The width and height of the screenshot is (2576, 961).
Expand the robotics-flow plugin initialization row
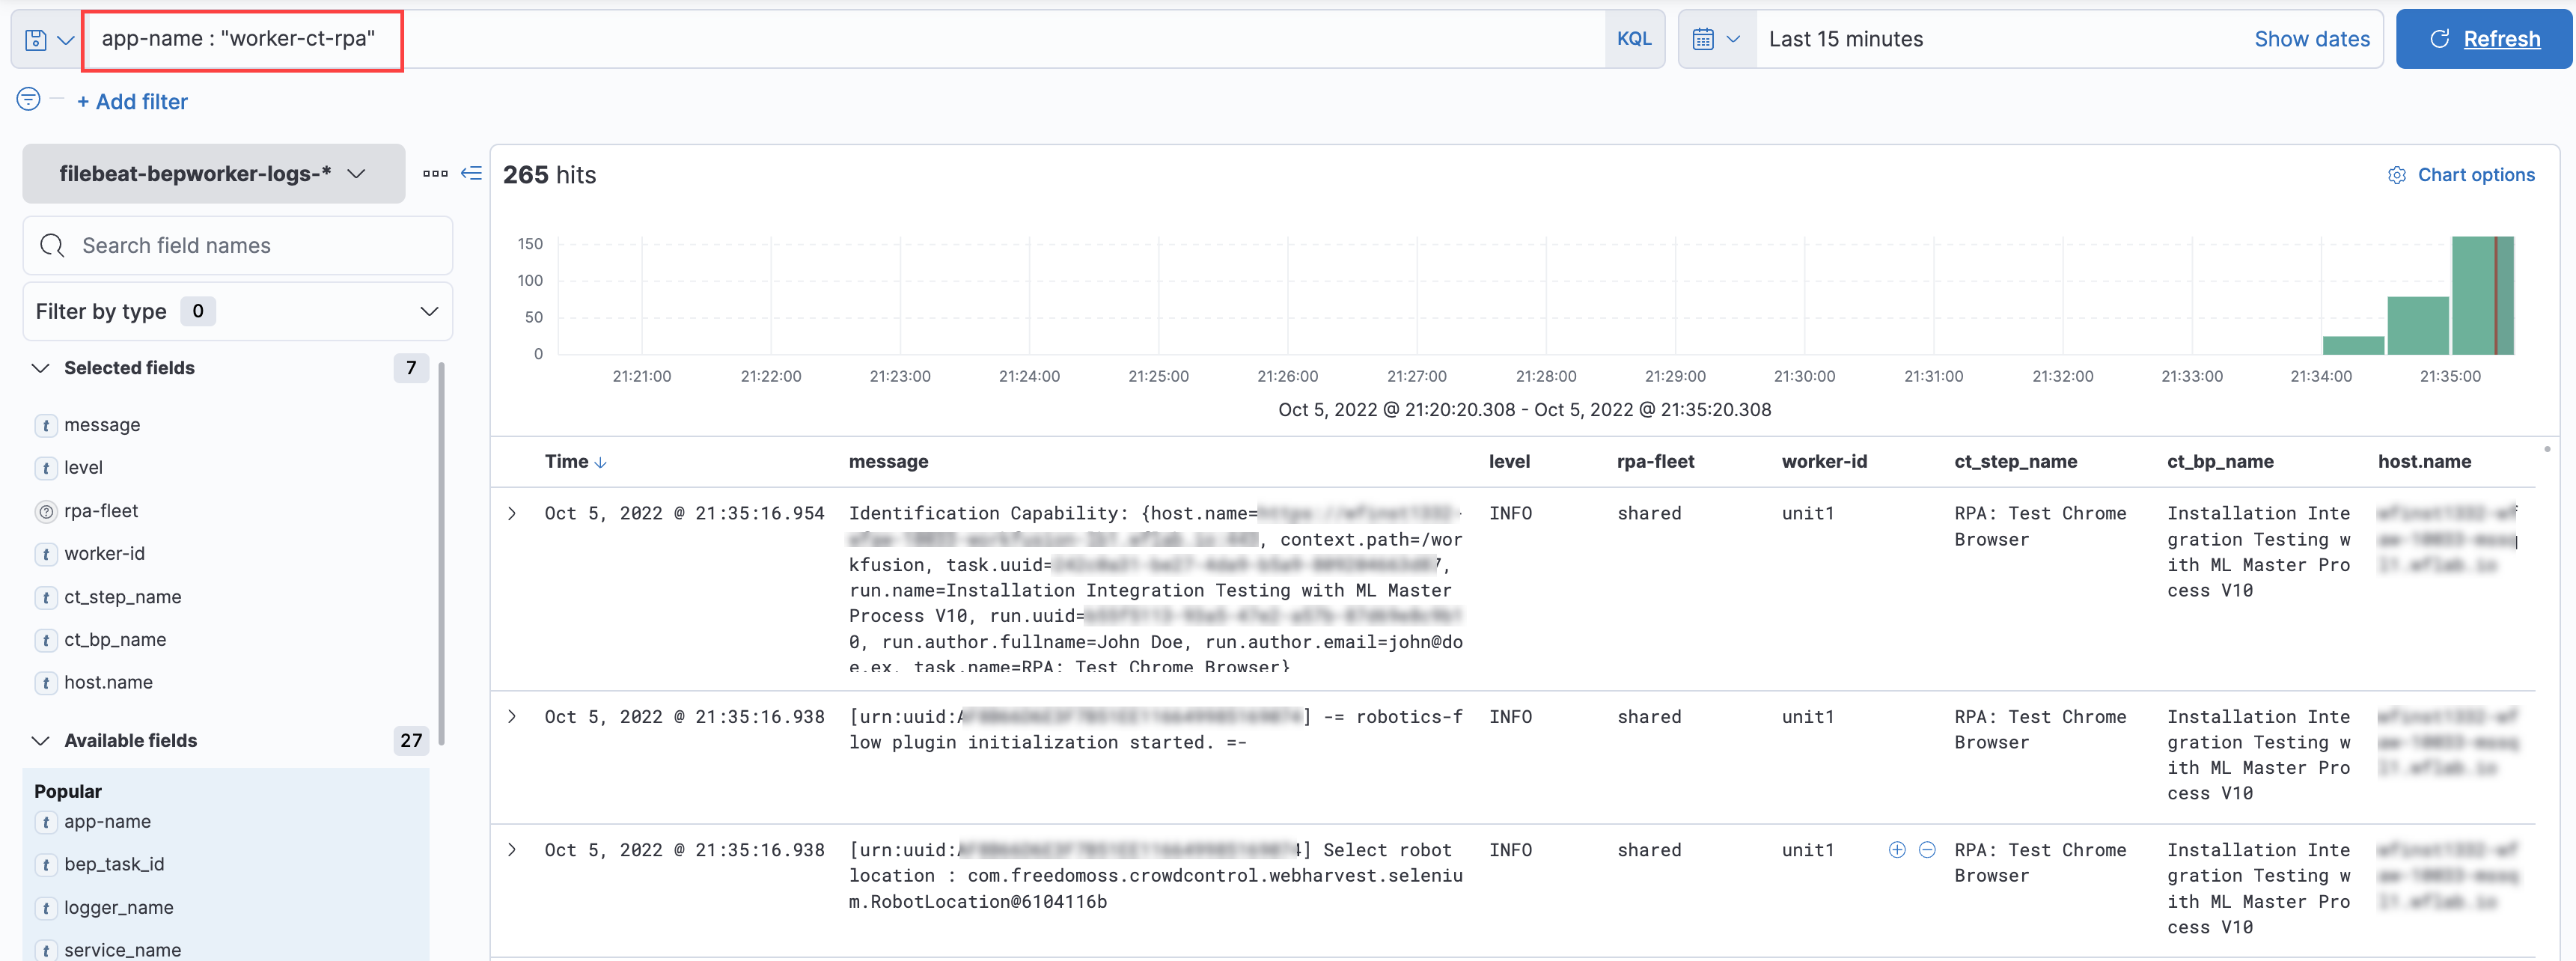pos(512,717)
